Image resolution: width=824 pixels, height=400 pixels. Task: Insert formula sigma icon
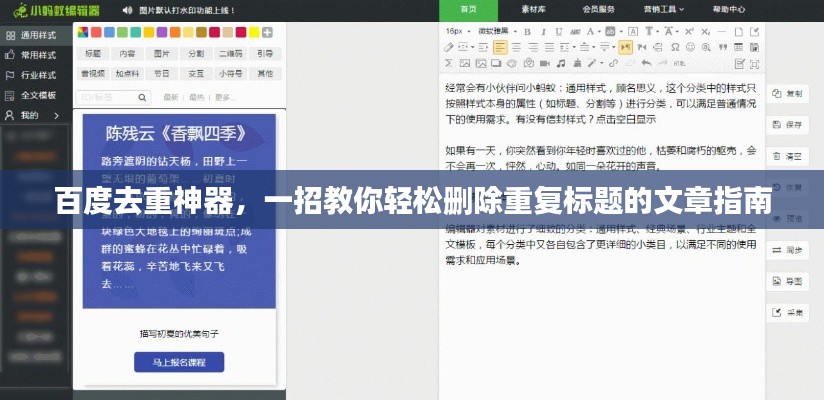pos(448,63)
